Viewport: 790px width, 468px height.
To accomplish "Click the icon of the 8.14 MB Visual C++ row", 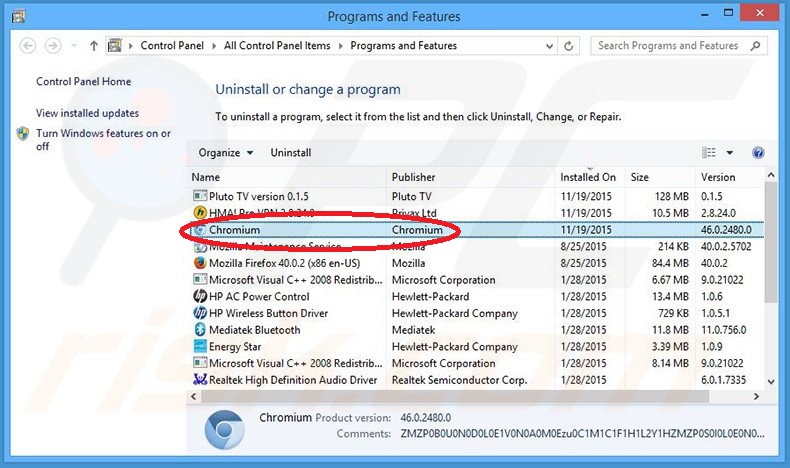I will coord(200,363).
